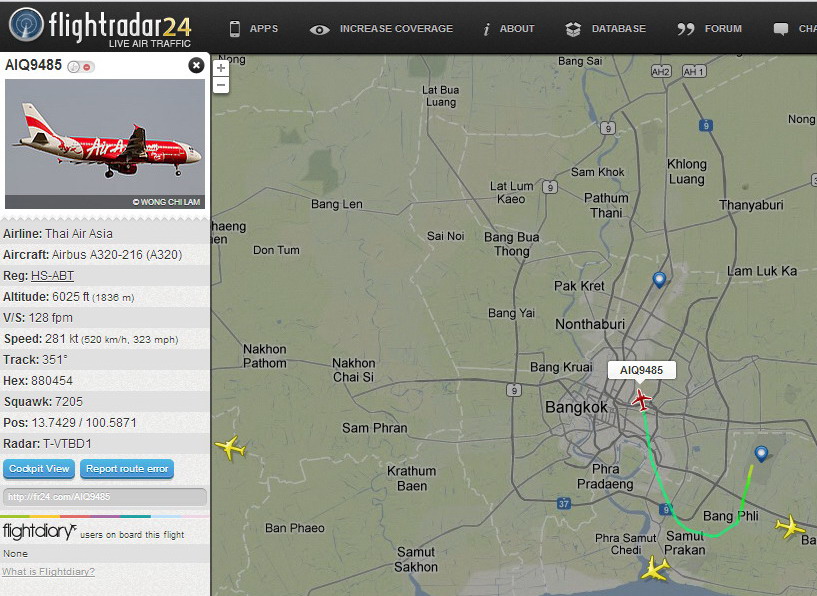Click the Thai AirAsia aircraft photo
This screenshot has height=596, width=817.
point(105,144)
